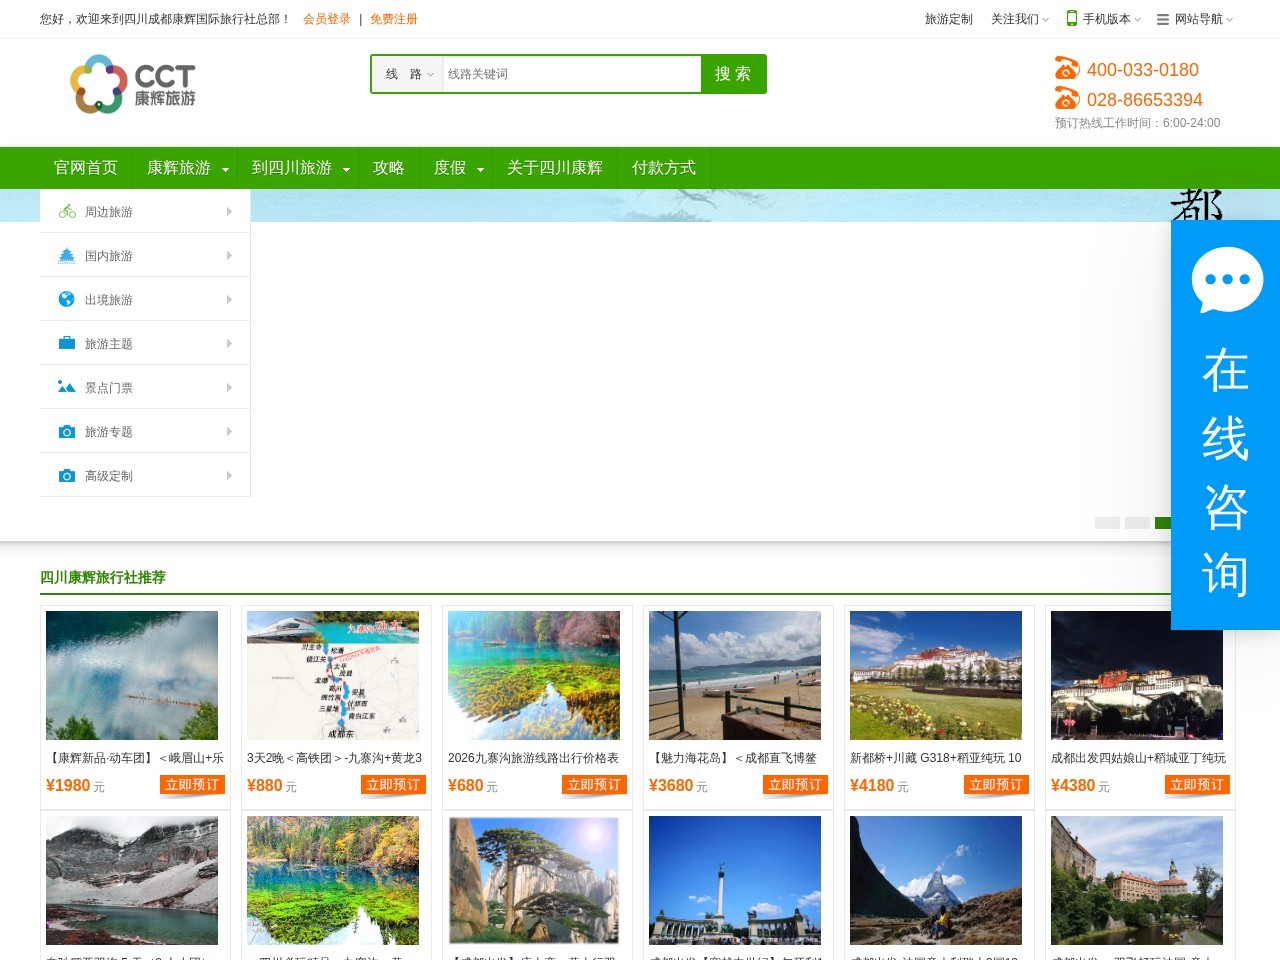Expand the 网站导航 dropdown at top
The image size is (1280, 960).
click(1196, 19)
